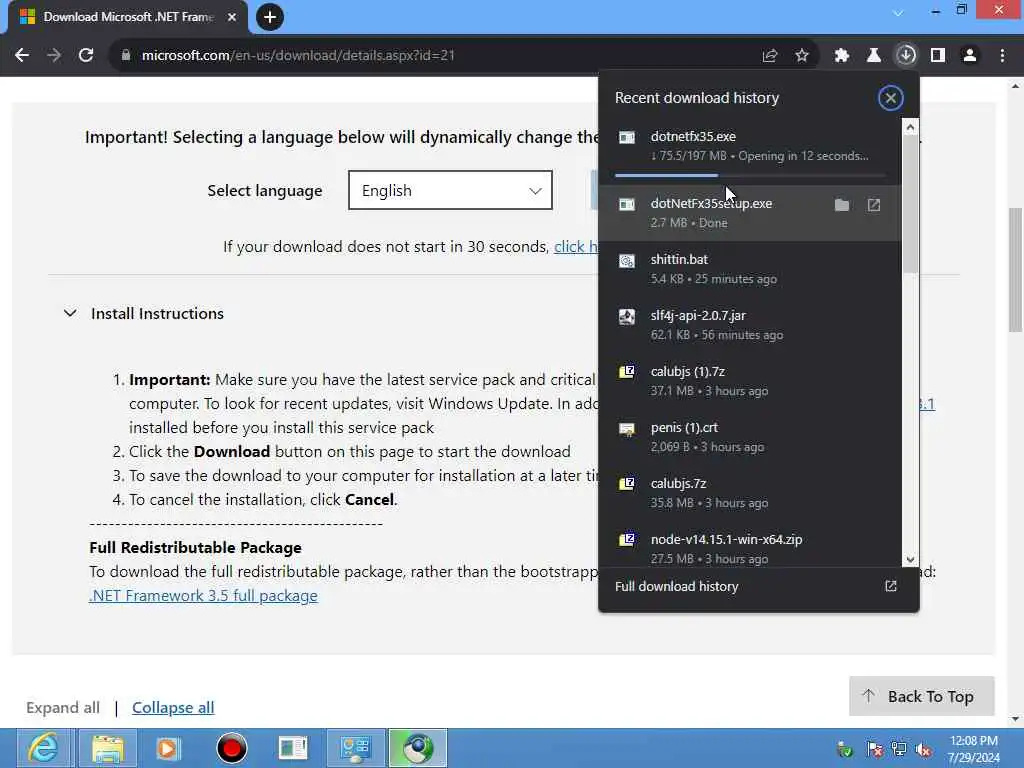This screenshot has width=1024, height=768.
Task: Click the Full download history external icon
Action: pyautogui.click(x=891, y=586)
